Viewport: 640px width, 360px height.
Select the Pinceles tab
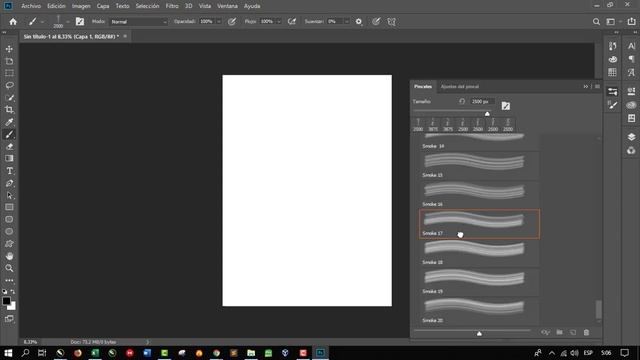(423, 87)
